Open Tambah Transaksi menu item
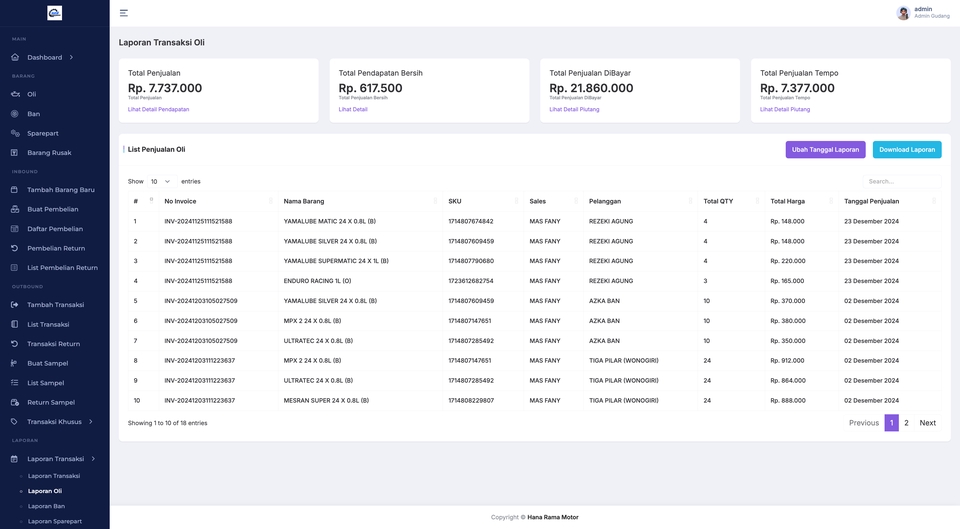This screenshot has height=529, width=960. pos(56,304)
